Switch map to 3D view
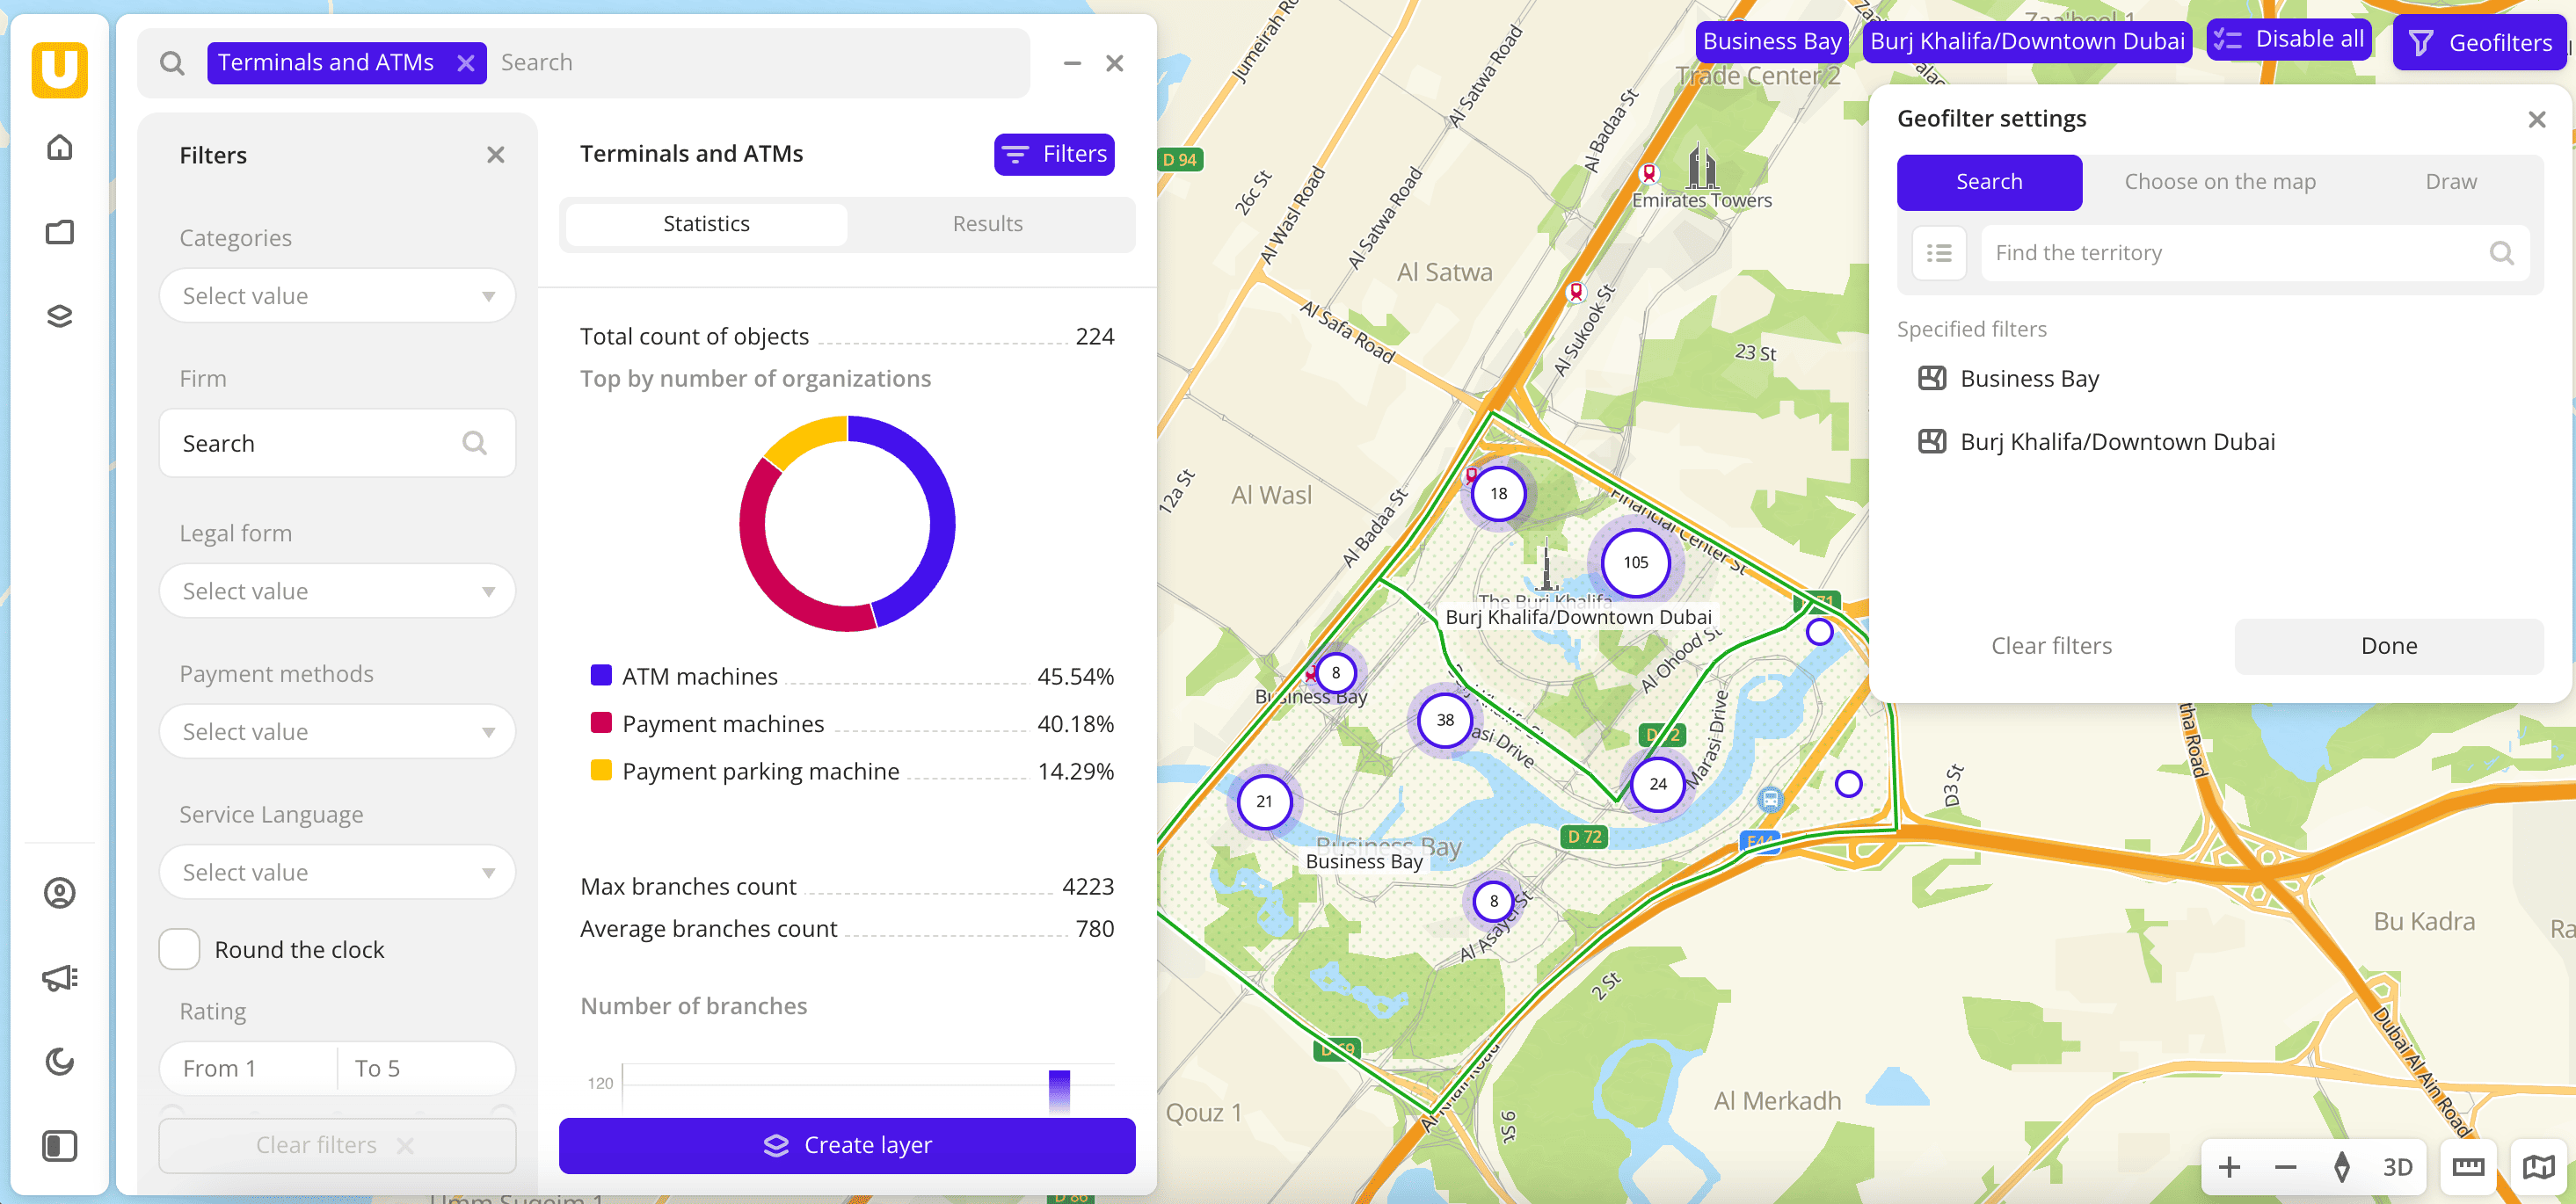 2398,1166
